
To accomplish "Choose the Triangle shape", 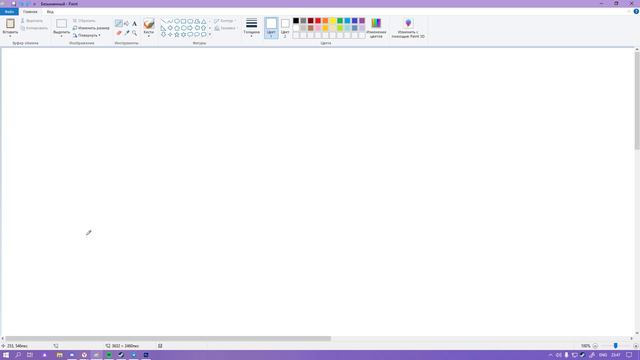I will click(x=204, y=21).
